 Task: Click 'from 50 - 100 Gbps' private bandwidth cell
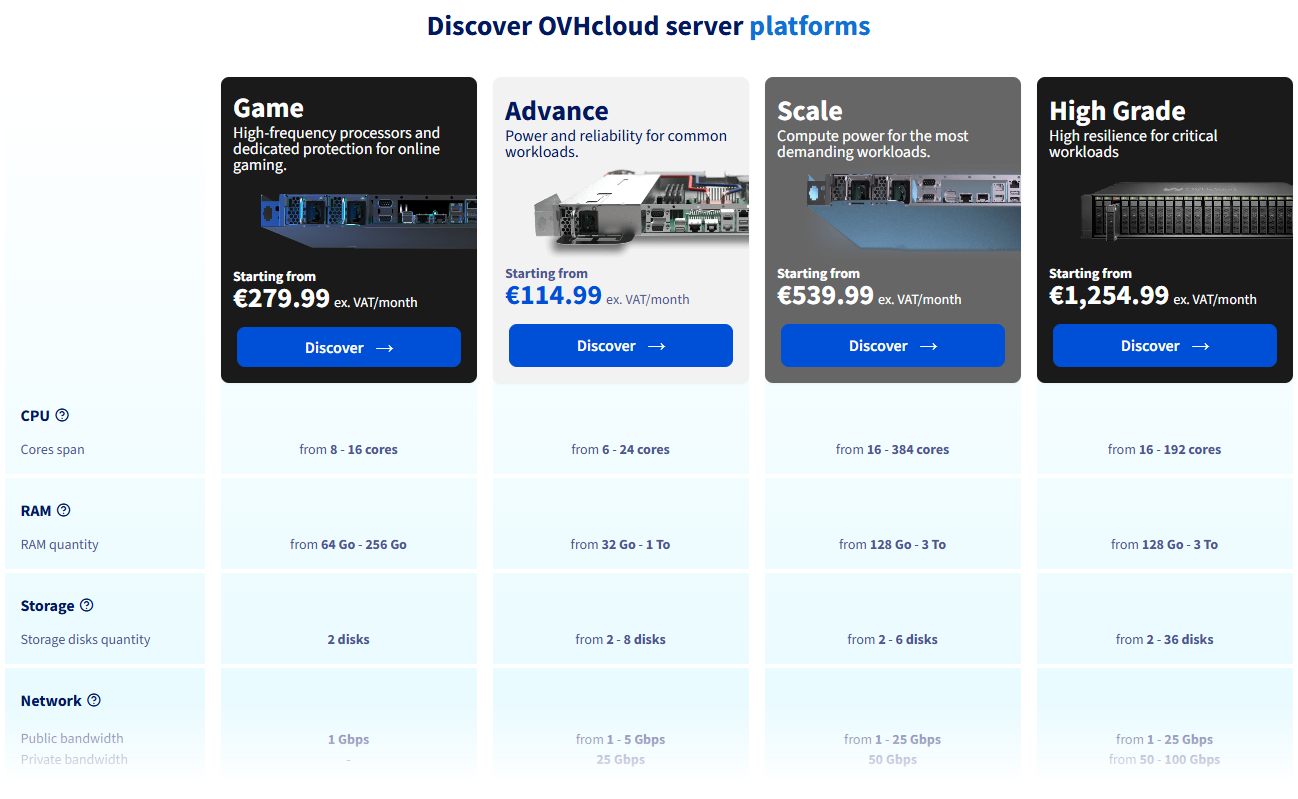[1165, 760]
